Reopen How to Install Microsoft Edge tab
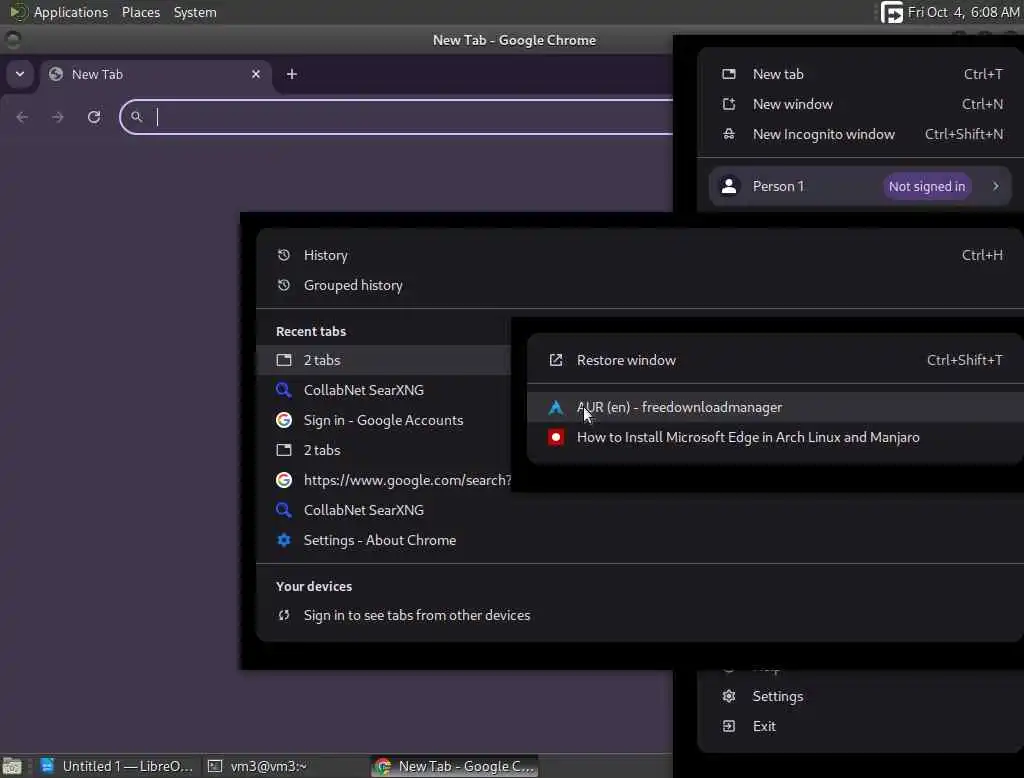 pyautogui.click(x=775, y=438)
